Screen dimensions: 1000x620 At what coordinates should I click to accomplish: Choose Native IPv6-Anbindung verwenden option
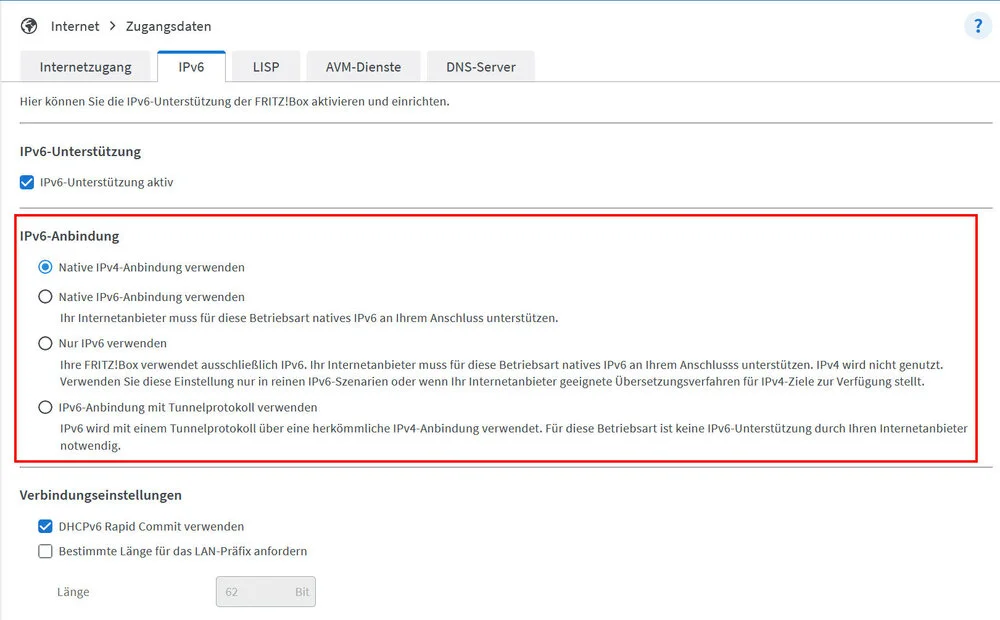(x=45, y=297)
